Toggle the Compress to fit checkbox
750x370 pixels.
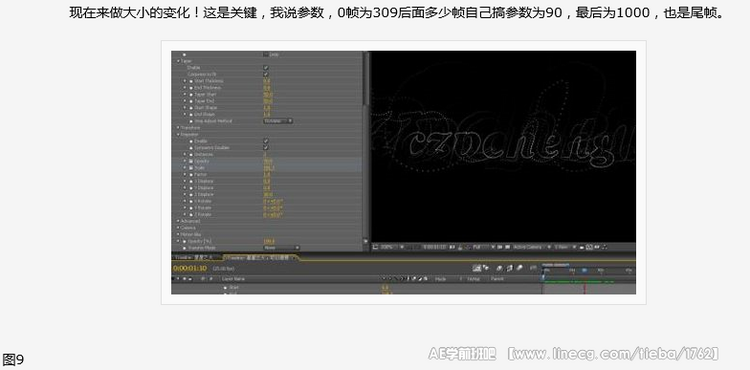(x=266, y=74)
